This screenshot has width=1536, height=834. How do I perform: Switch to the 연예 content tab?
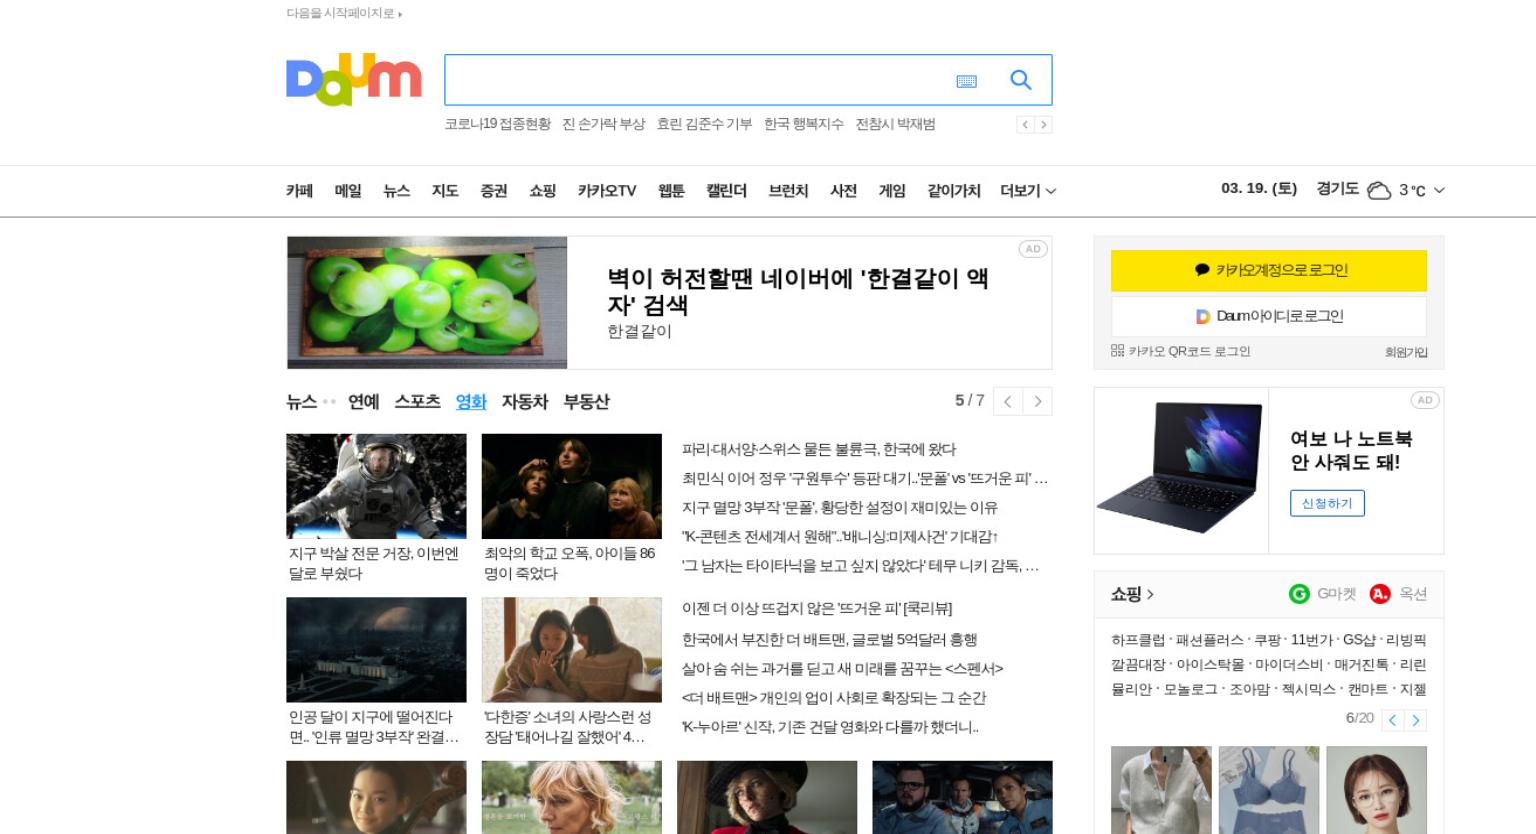pos(364,402)
